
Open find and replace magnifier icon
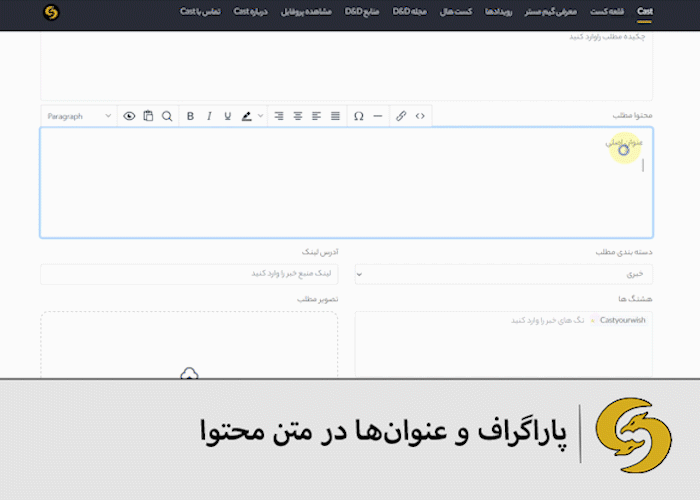167,116
